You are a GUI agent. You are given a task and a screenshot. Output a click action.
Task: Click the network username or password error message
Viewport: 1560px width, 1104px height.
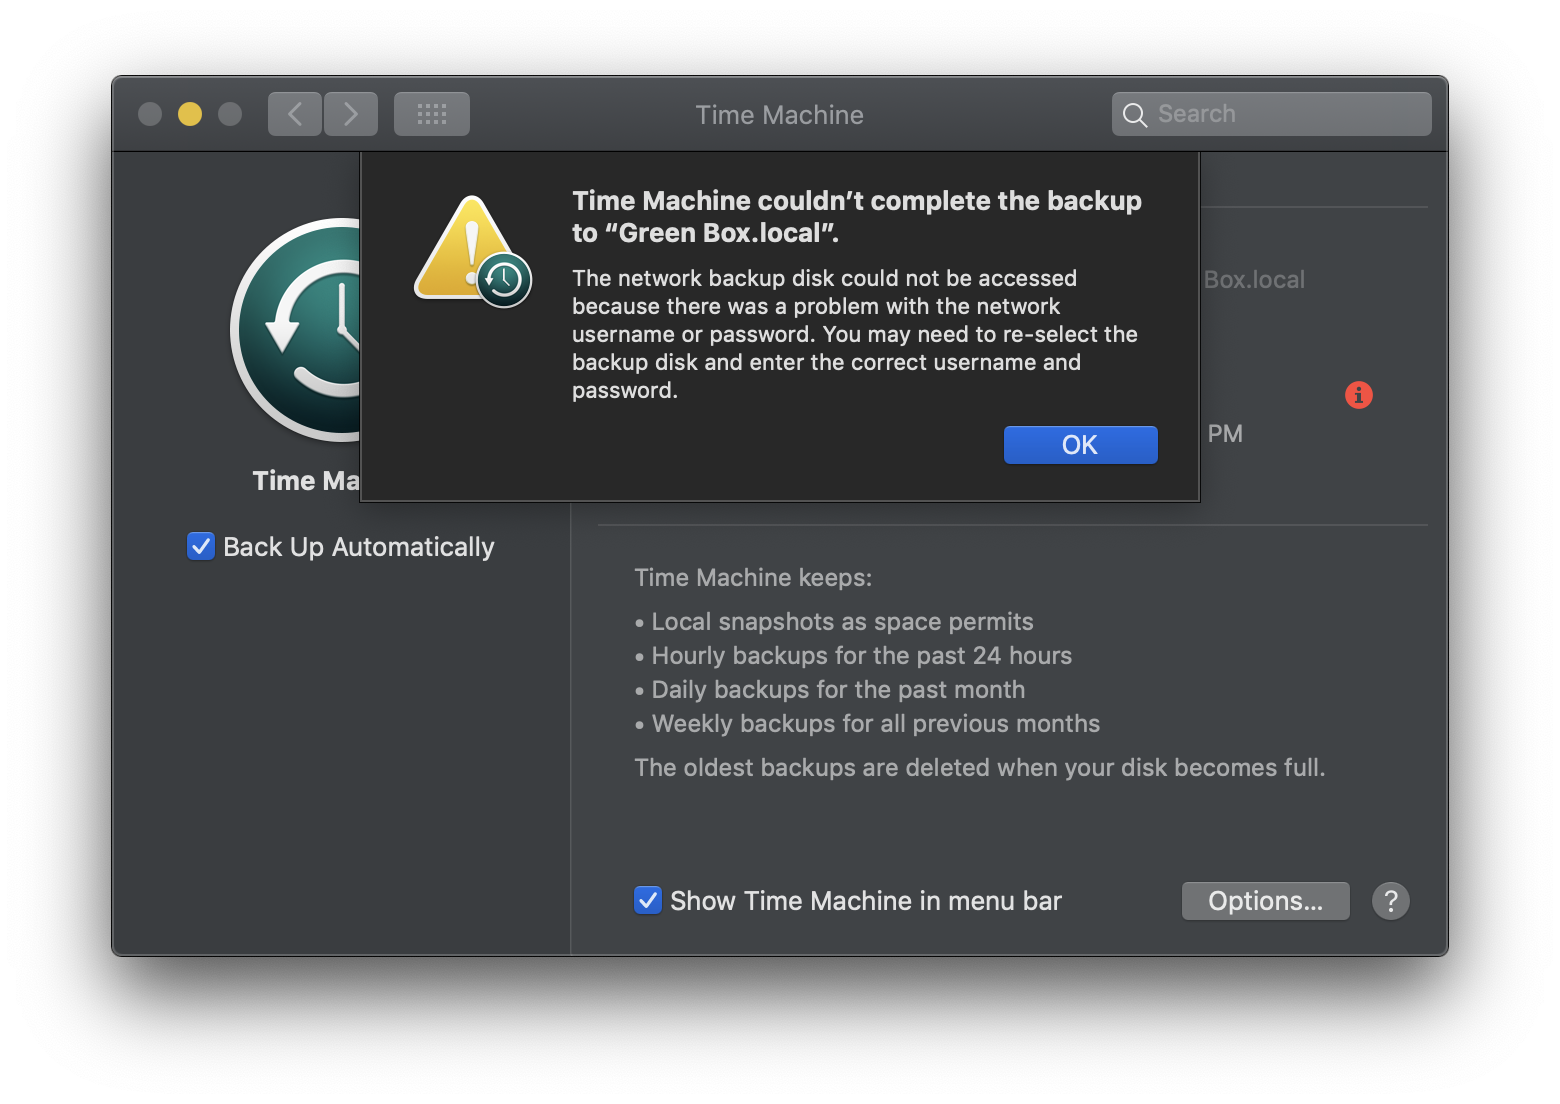click(x=855, y=334)
